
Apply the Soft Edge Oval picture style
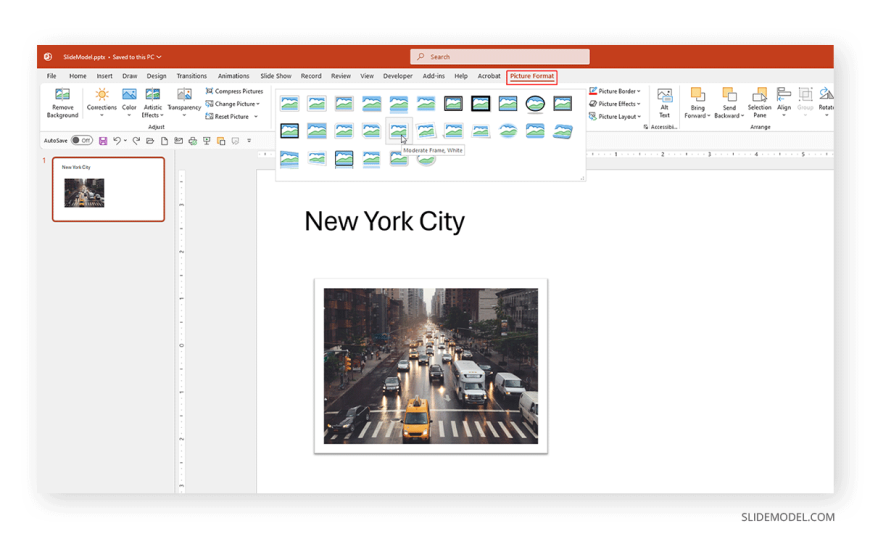(x=508, y=131)
